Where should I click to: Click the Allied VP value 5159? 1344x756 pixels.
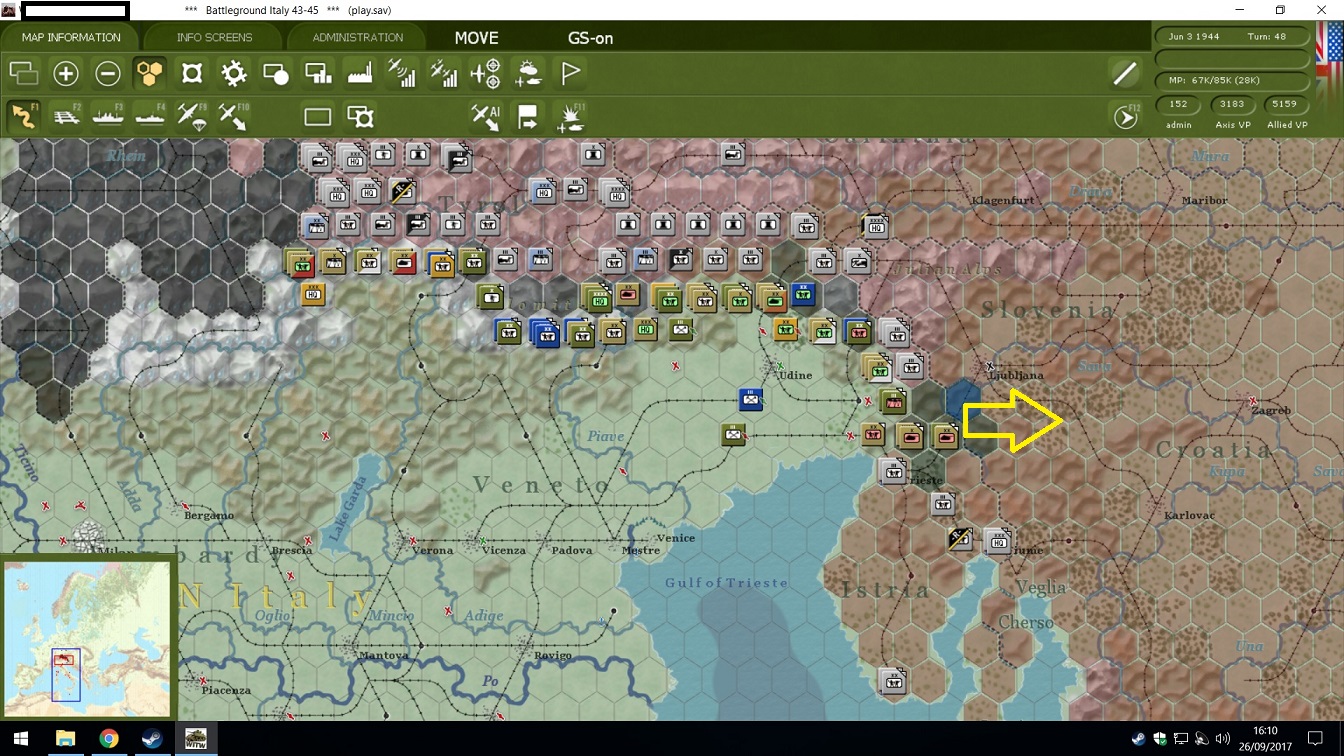click(x=1285, y=104)
